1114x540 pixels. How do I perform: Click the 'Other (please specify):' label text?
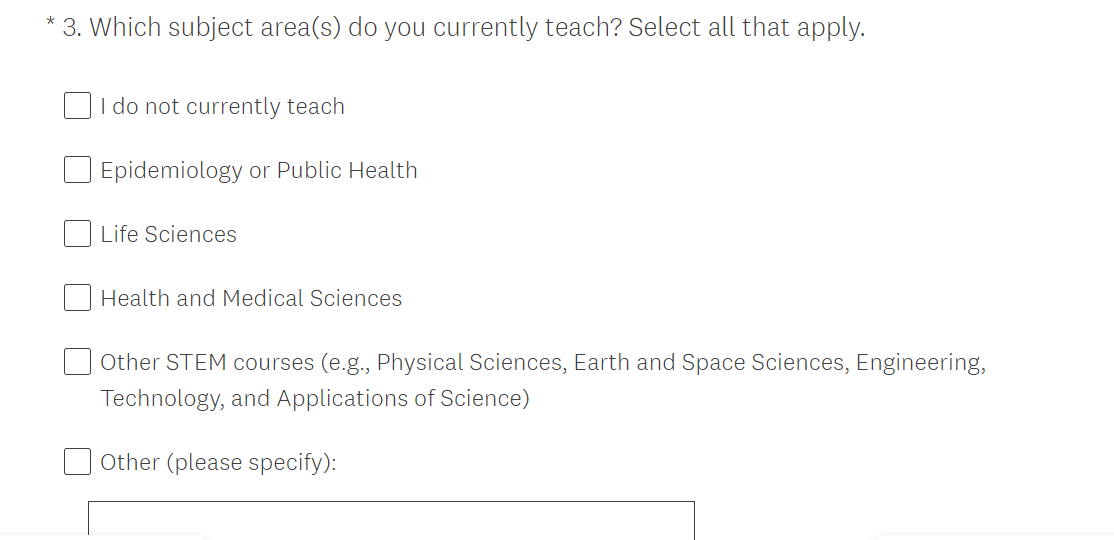click(x=218, y=463)
